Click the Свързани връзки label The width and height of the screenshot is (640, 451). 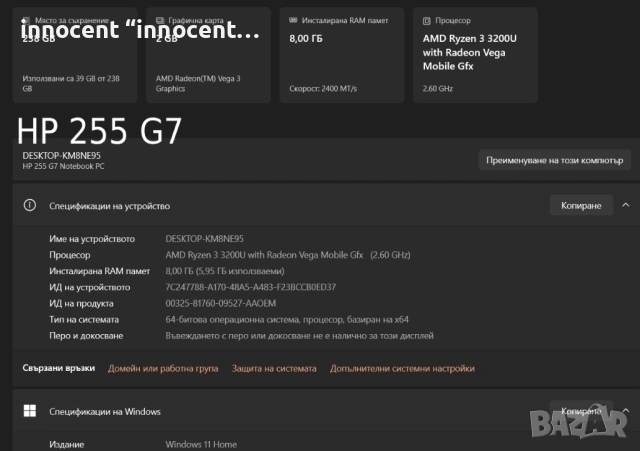(x=59, y=368)
